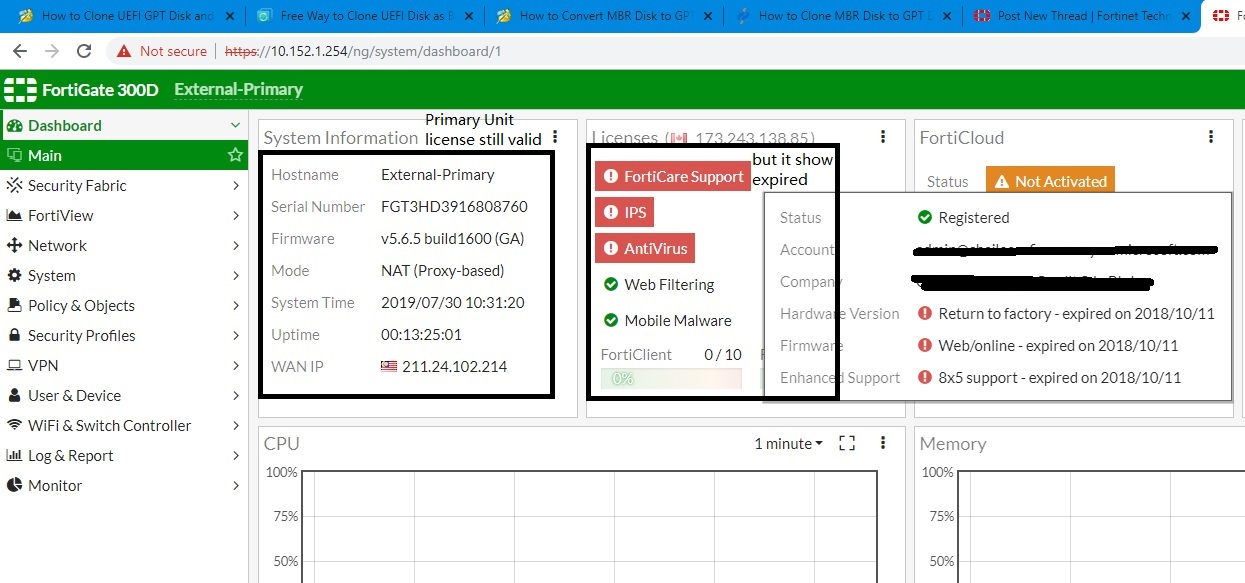This screenshot has height=583, width=1245.
Task: Reload the page with refresh icon
Action: (84, 51)
